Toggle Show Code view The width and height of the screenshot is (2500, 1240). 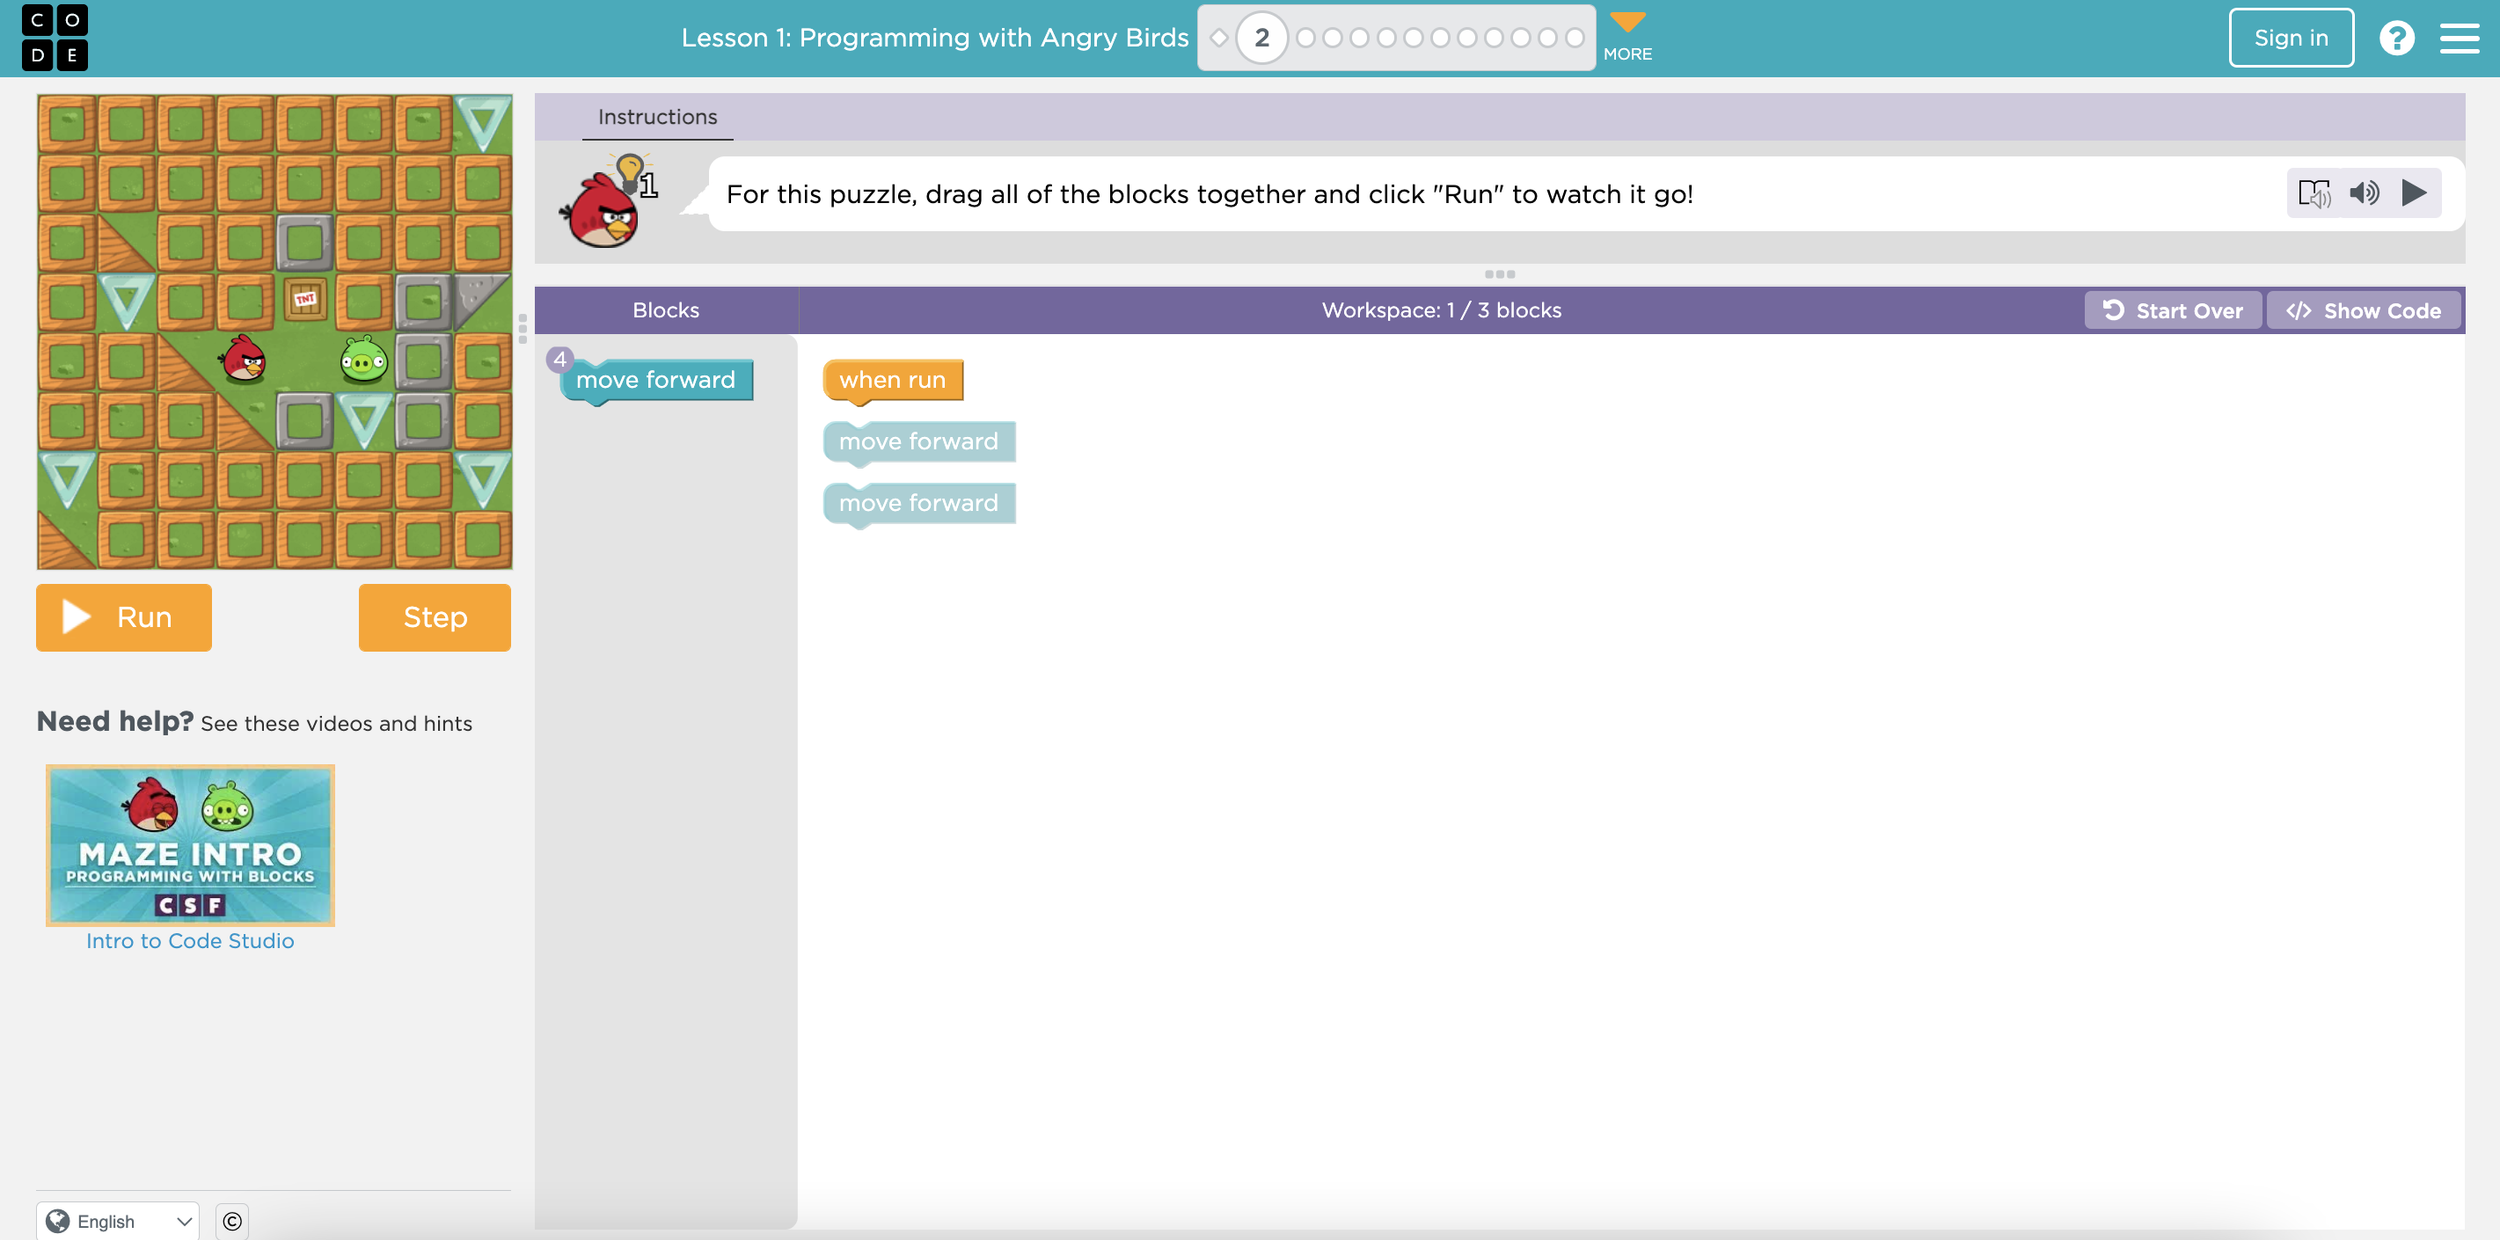tap(2363, 311)
